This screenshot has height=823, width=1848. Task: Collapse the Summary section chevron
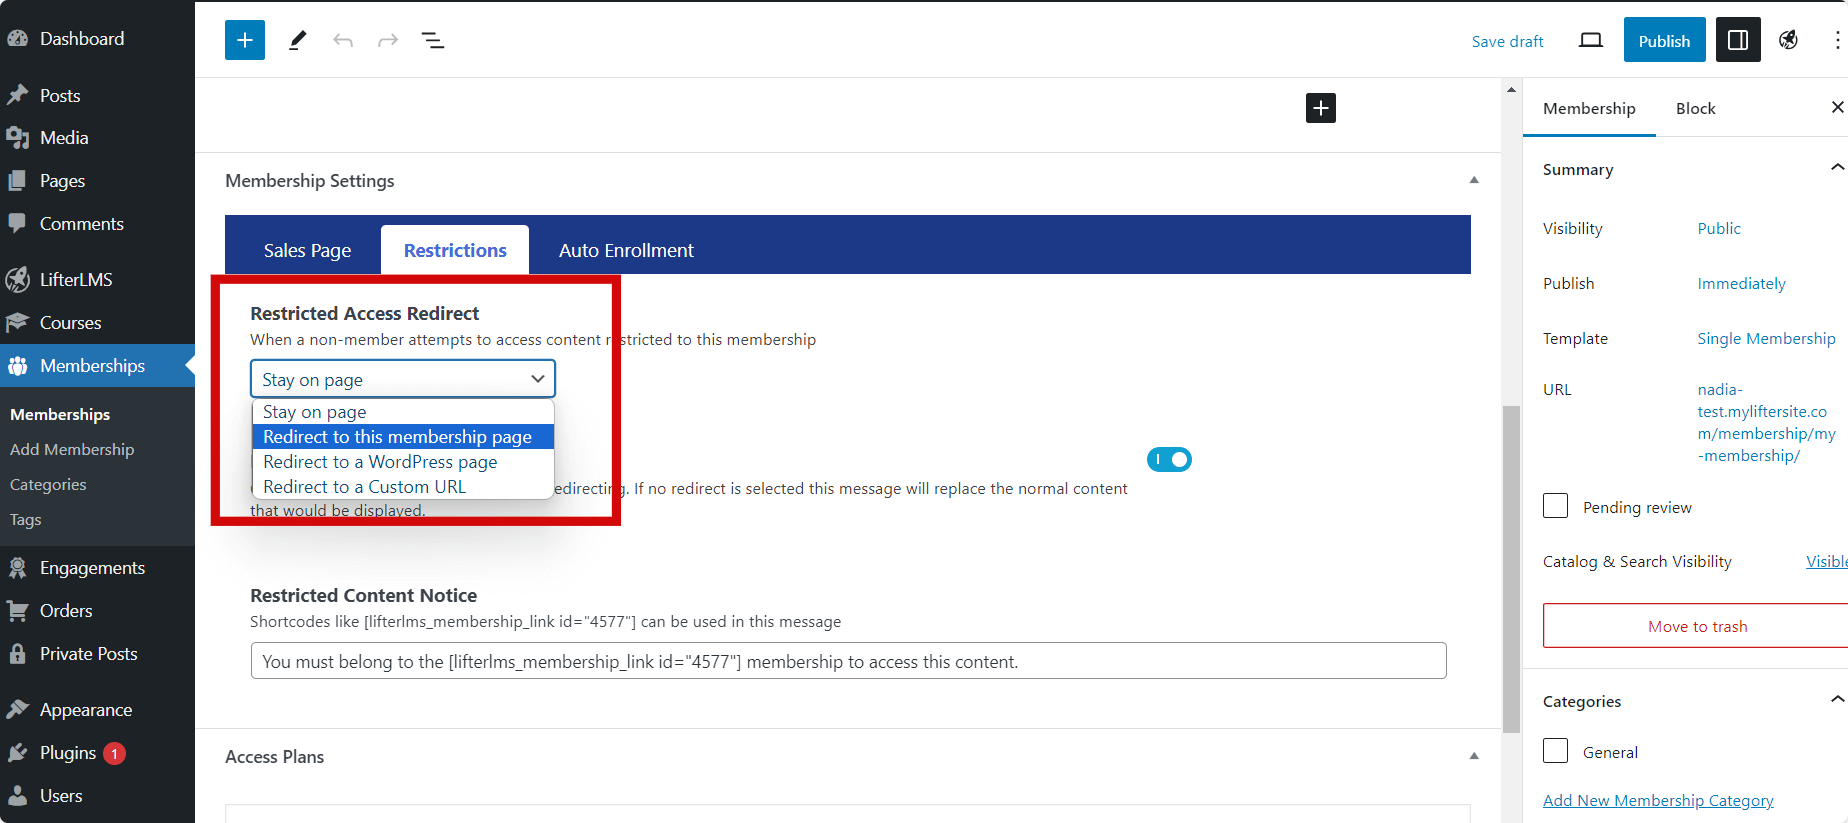[x=1837, y=168]
